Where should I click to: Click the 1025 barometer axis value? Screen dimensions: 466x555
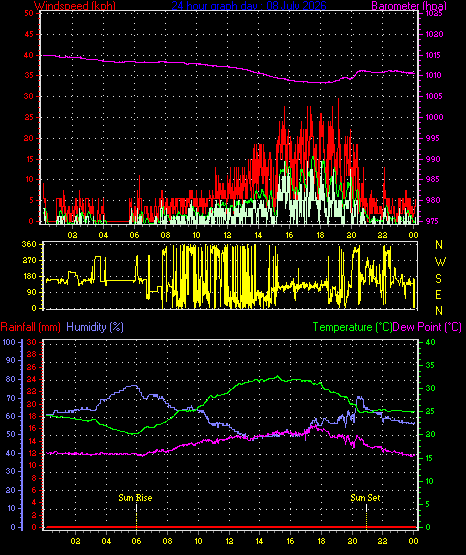(434, 13)
